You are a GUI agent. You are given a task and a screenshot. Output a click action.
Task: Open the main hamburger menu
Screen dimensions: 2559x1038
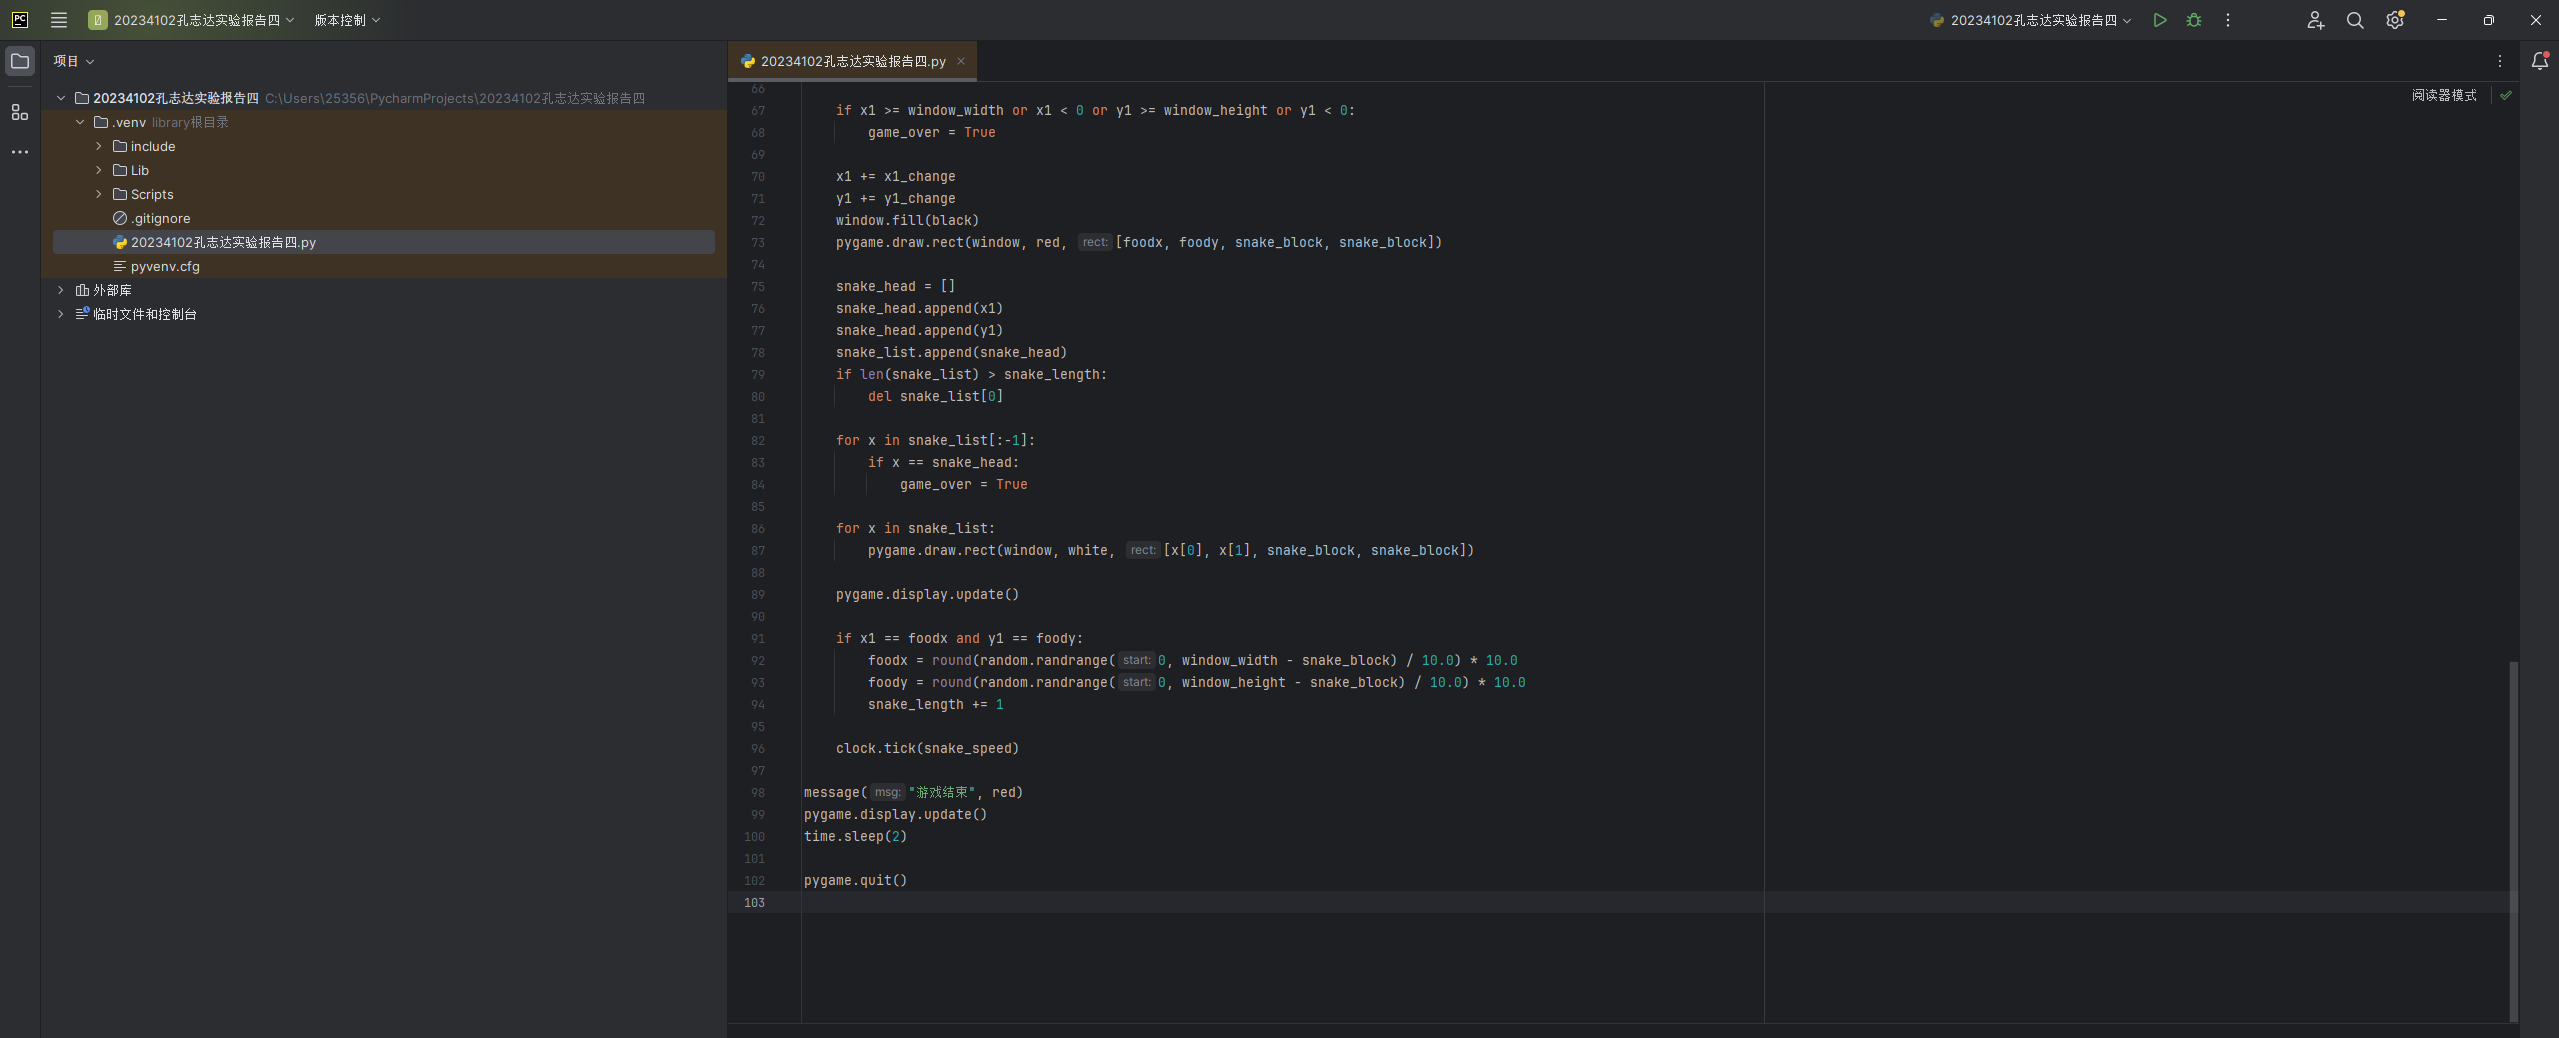click(59, 20)
